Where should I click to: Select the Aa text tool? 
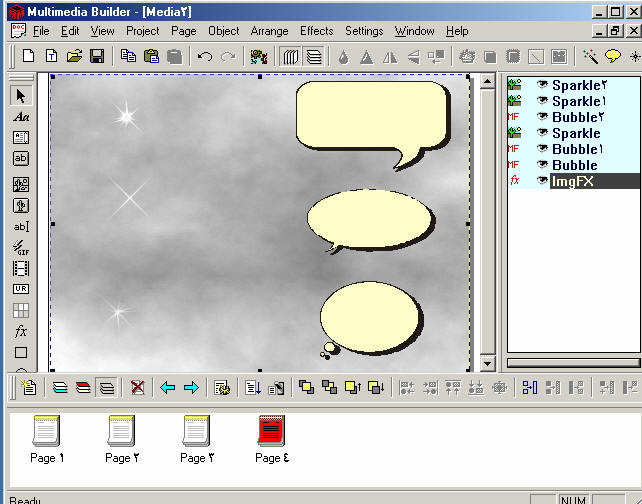pos(20,117)
